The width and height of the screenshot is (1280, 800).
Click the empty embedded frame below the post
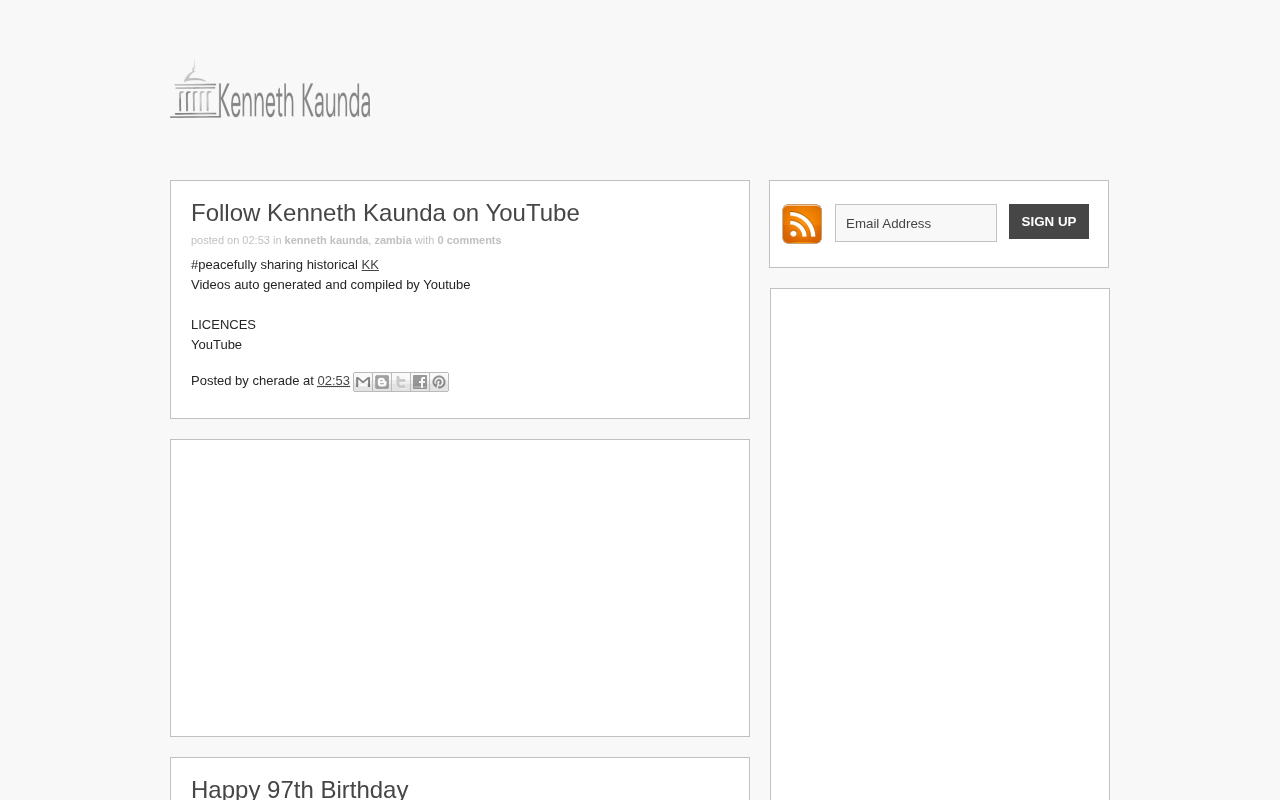tap(460, 588)
